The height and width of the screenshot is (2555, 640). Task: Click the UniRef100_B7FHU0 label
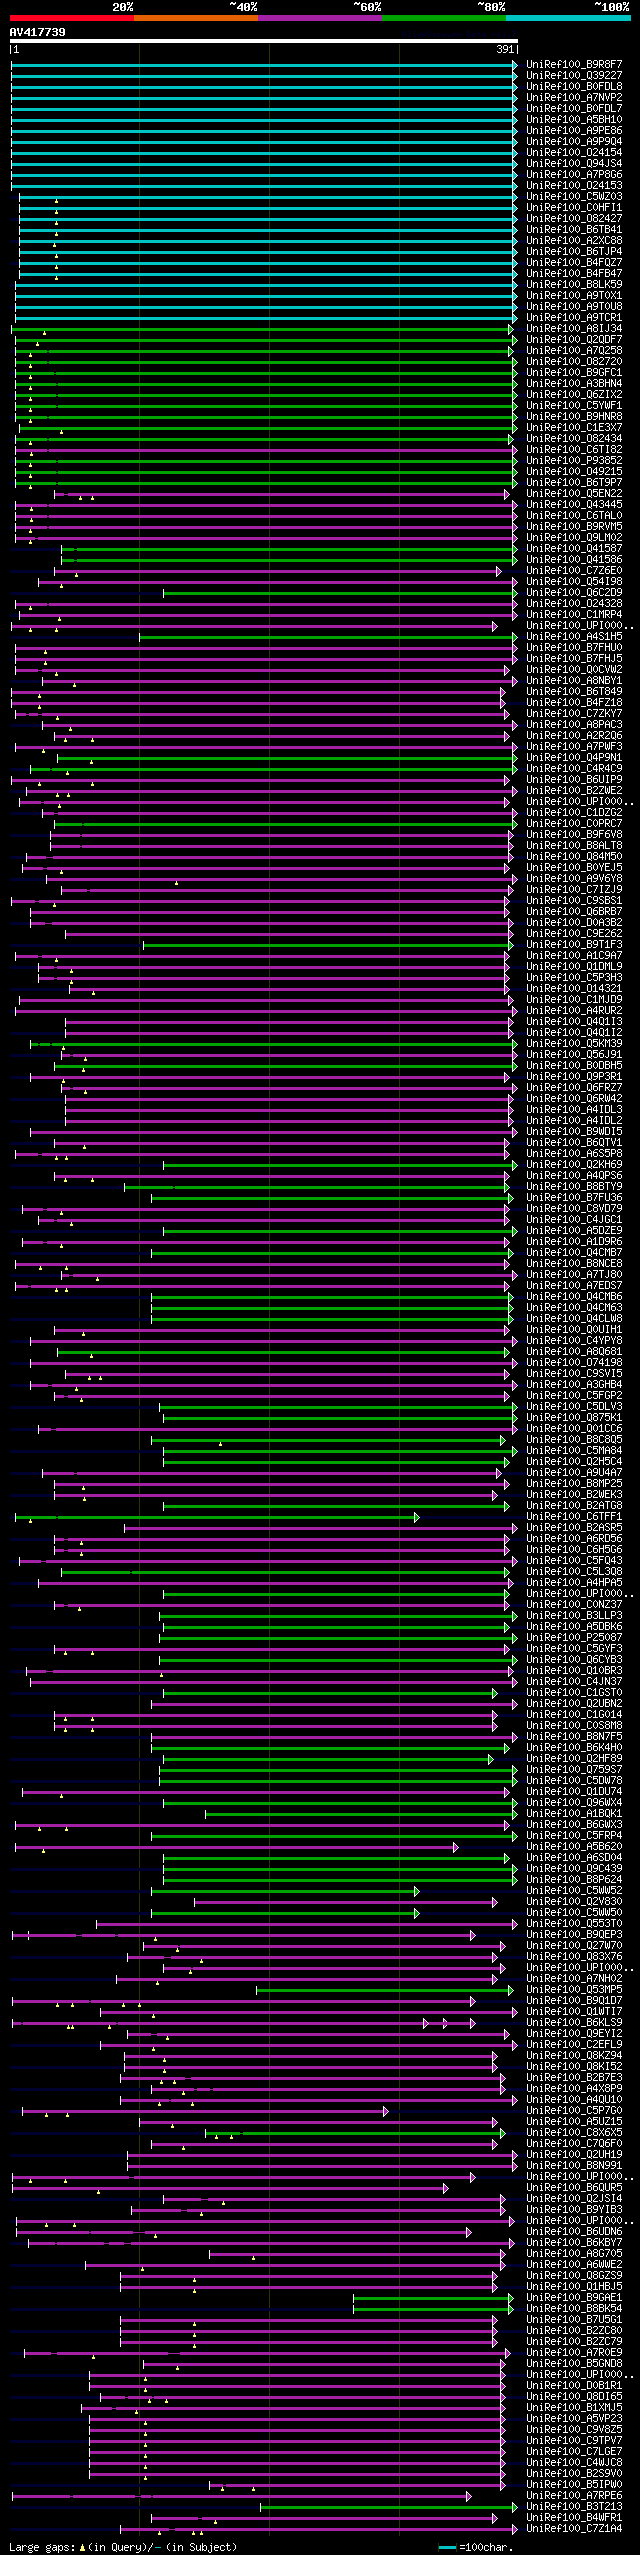pyautogui.click(x=574, y=648)
